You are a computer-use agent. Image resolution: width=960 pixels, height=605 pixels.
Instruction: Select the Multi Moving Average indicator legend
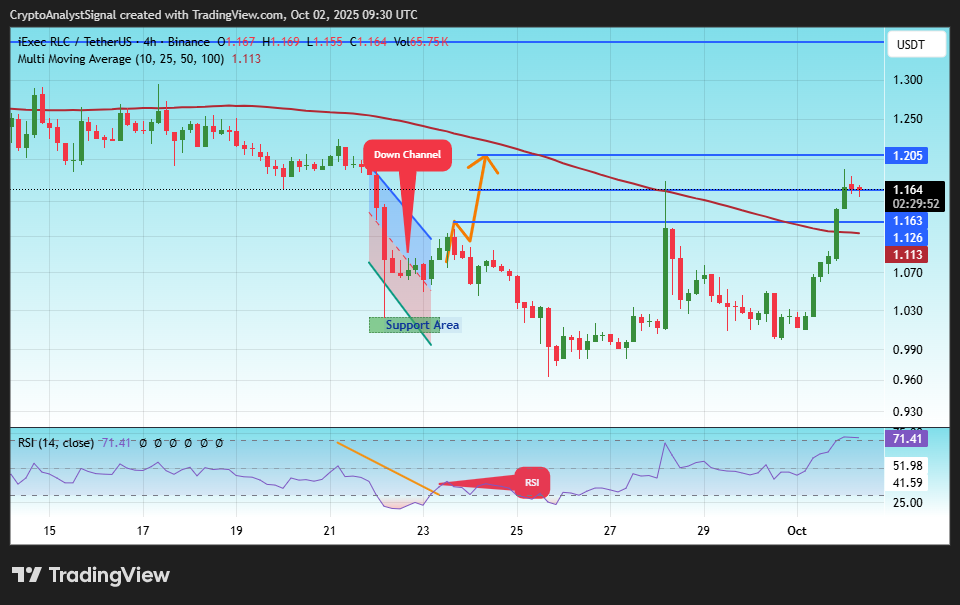(x=121, y=59)
